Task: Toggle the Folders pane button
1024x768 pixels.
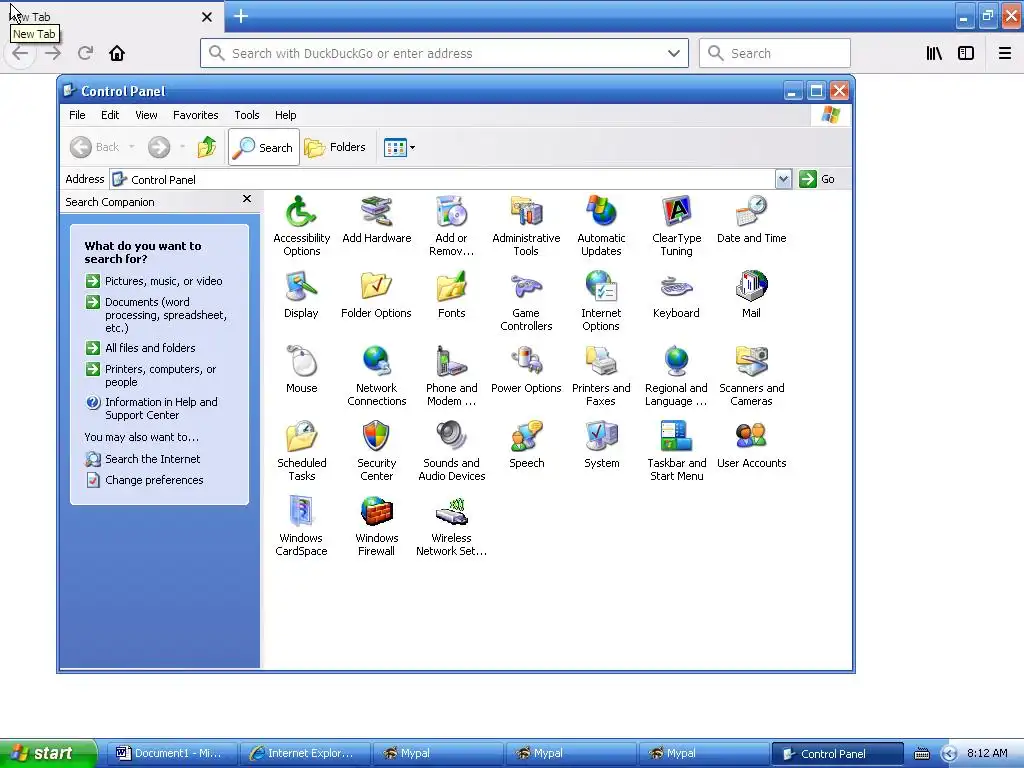Action: point(335,148)
